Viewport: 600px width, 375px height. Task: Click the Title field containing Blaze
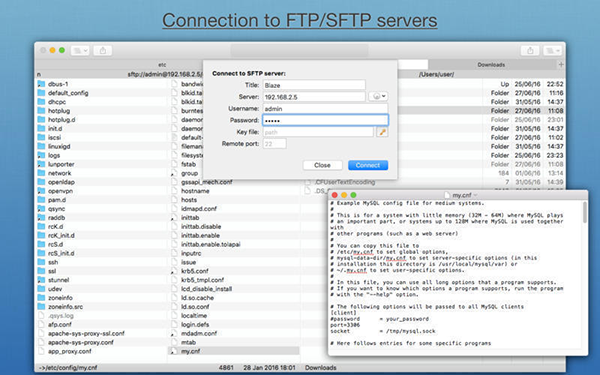(x=314, y=85)
